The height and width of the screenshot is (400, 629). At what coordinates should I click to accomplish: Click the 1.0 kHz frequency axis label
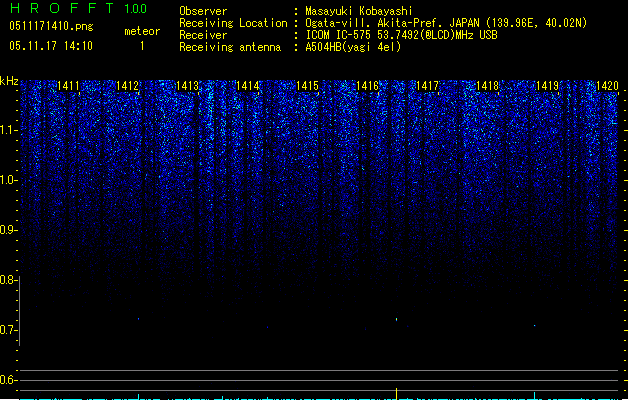click(8, 180)
